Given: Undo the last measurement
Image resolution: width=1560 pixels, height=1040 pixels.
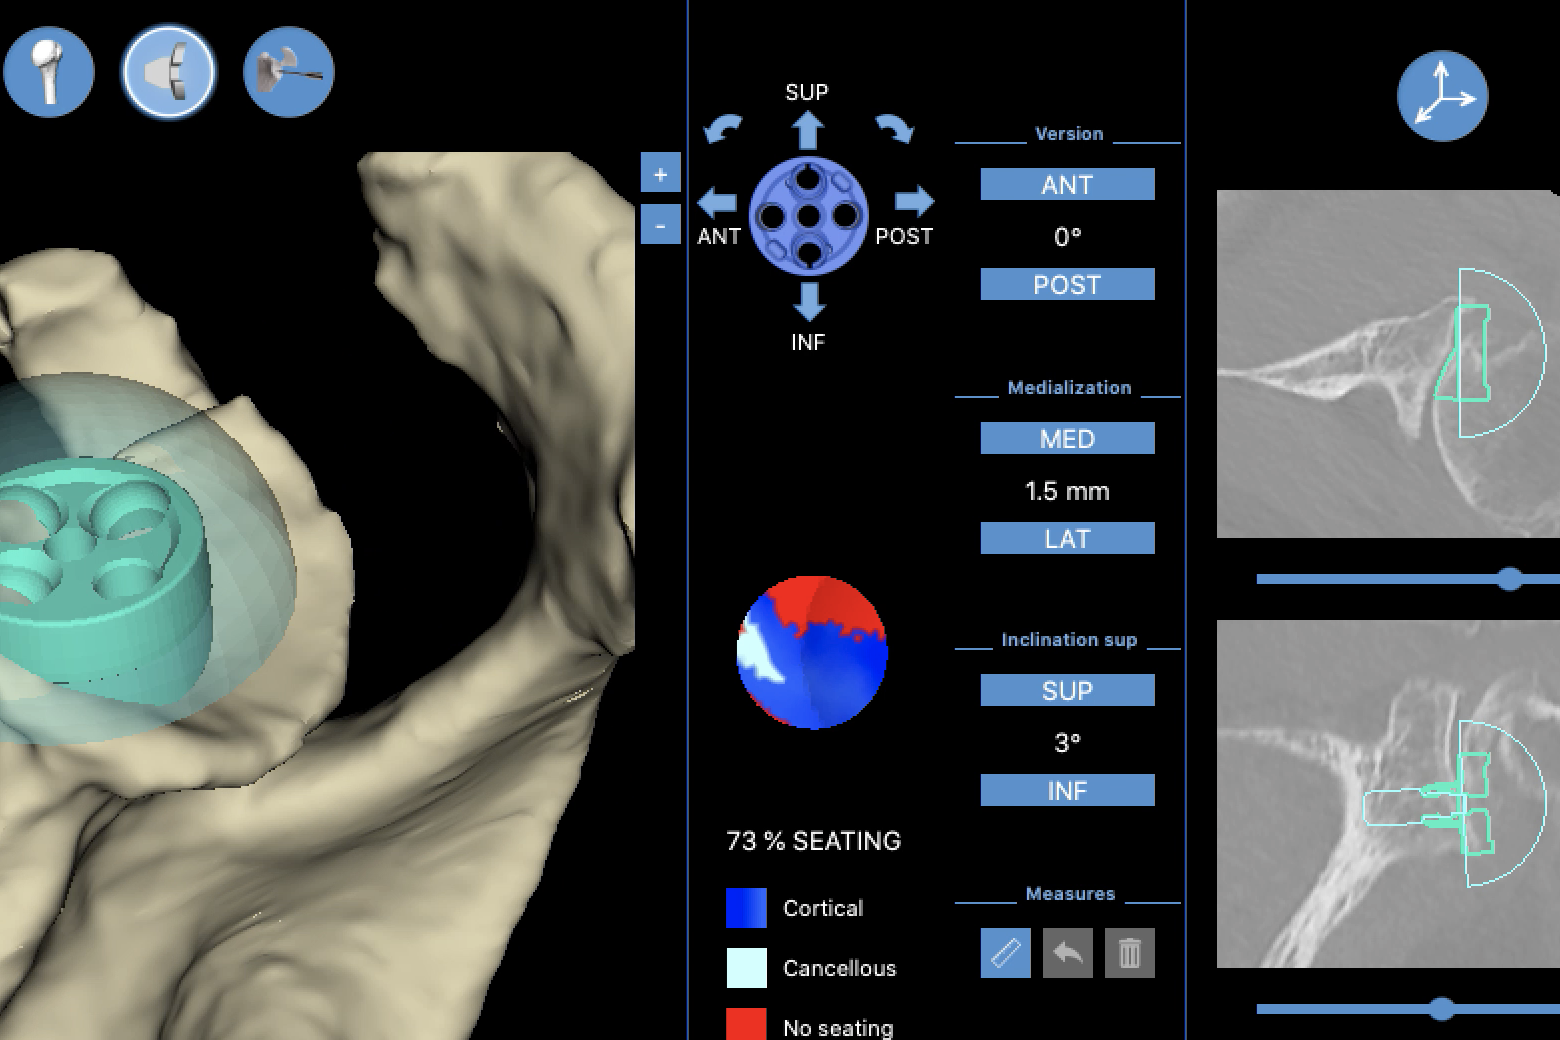Looking at the screenshot, I should [x=1067, y=953].
